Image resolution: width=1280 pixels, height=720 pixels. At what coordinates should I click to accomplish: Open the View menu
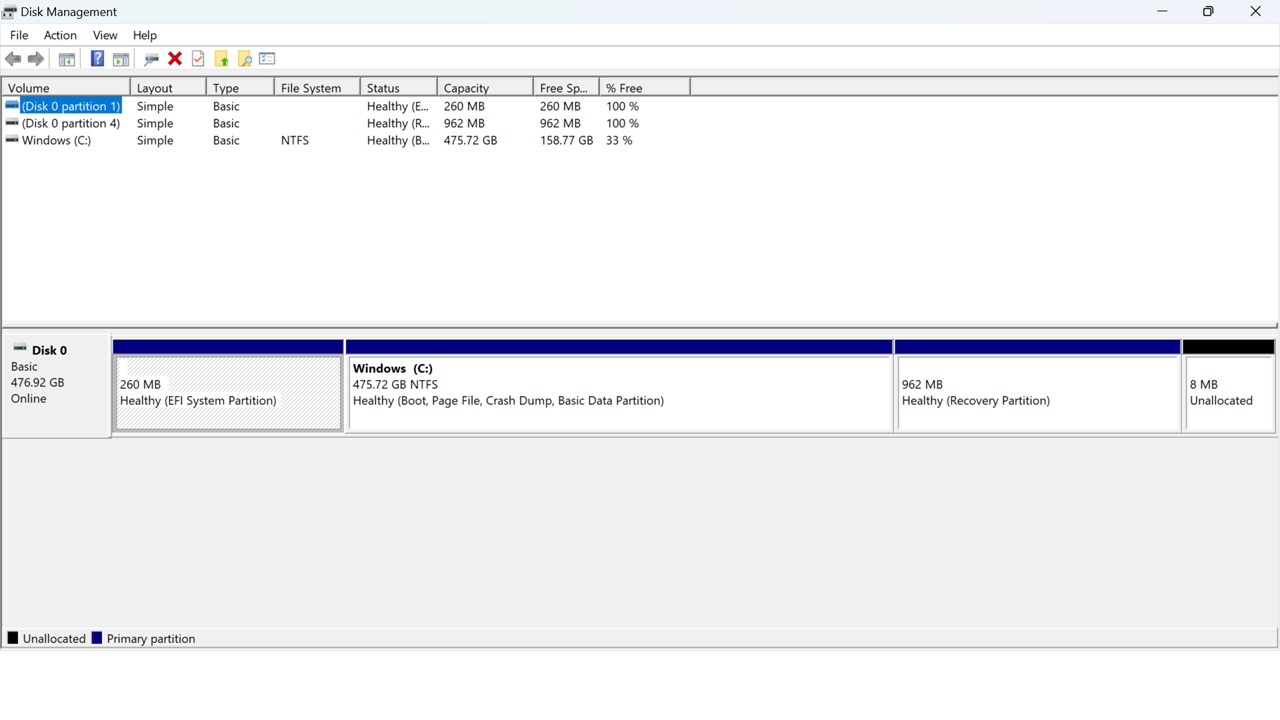click(105, 35)
